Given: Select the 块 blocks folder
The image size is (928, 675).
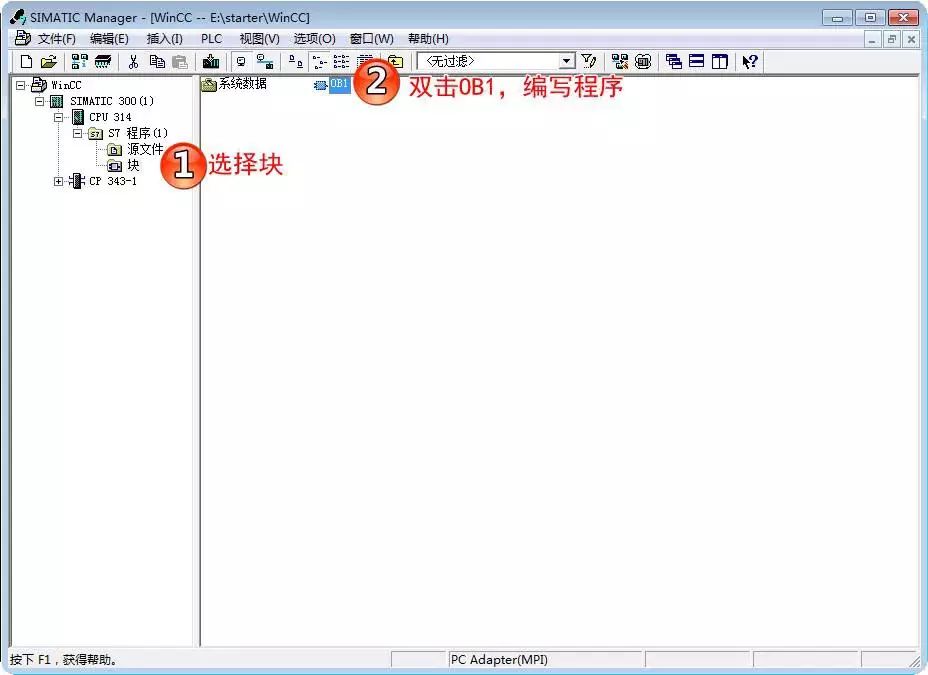Looking at the screenshot, I should click(133, 165).
